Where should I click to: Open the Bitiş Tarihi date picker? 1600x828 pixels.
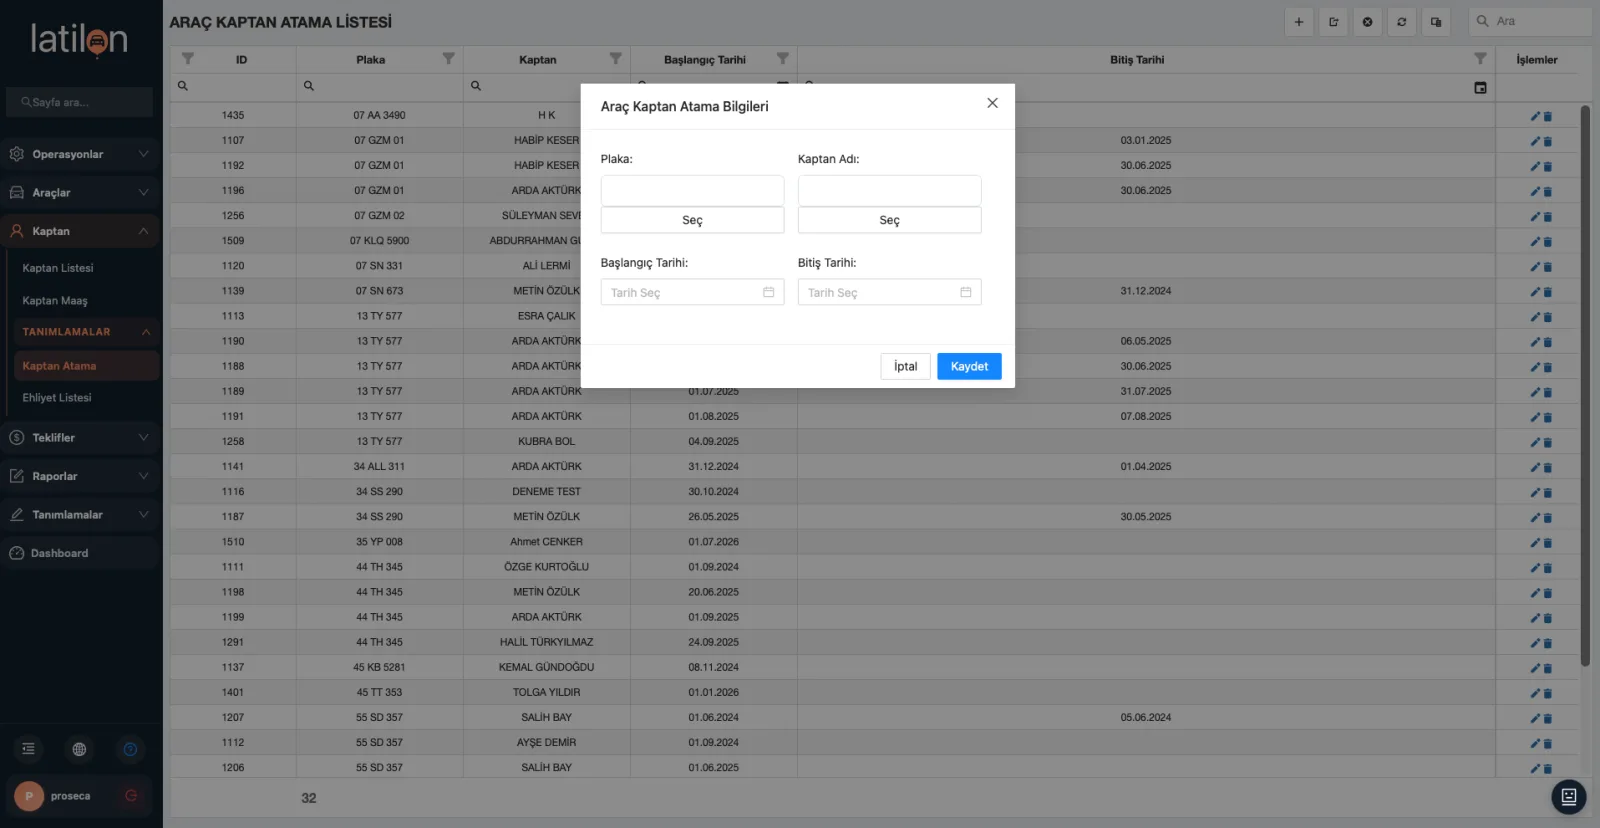click(x=889, y=292)
